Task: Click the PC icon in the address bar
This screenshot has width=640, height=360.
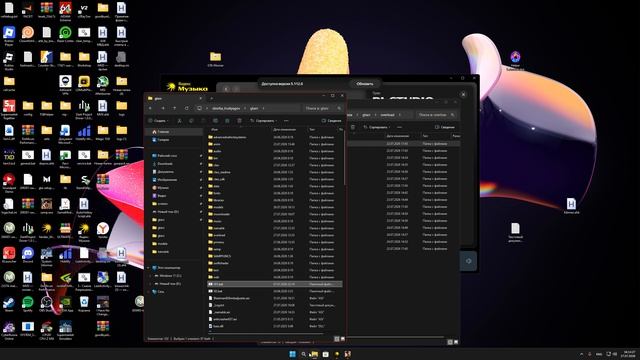Action: (x=199, y=108)
